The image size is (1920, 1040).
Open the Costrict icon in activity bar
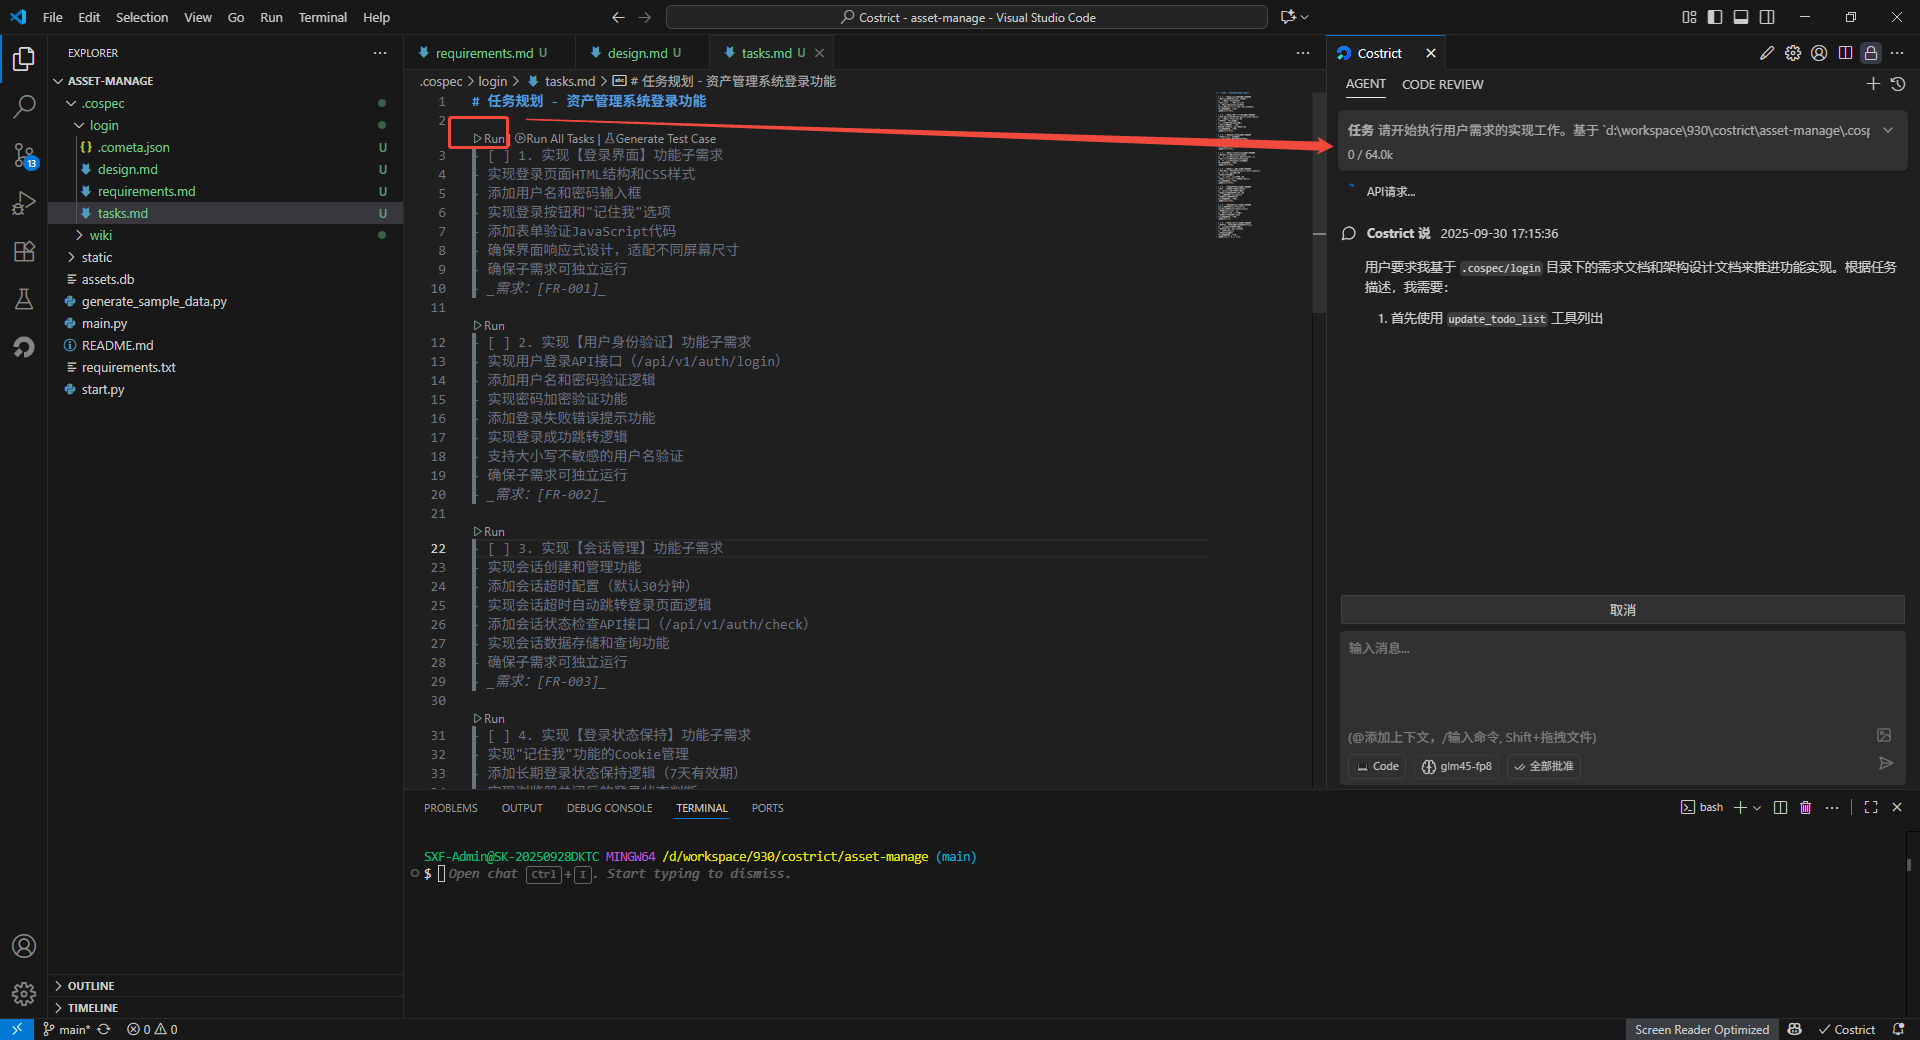coord(24,347)
